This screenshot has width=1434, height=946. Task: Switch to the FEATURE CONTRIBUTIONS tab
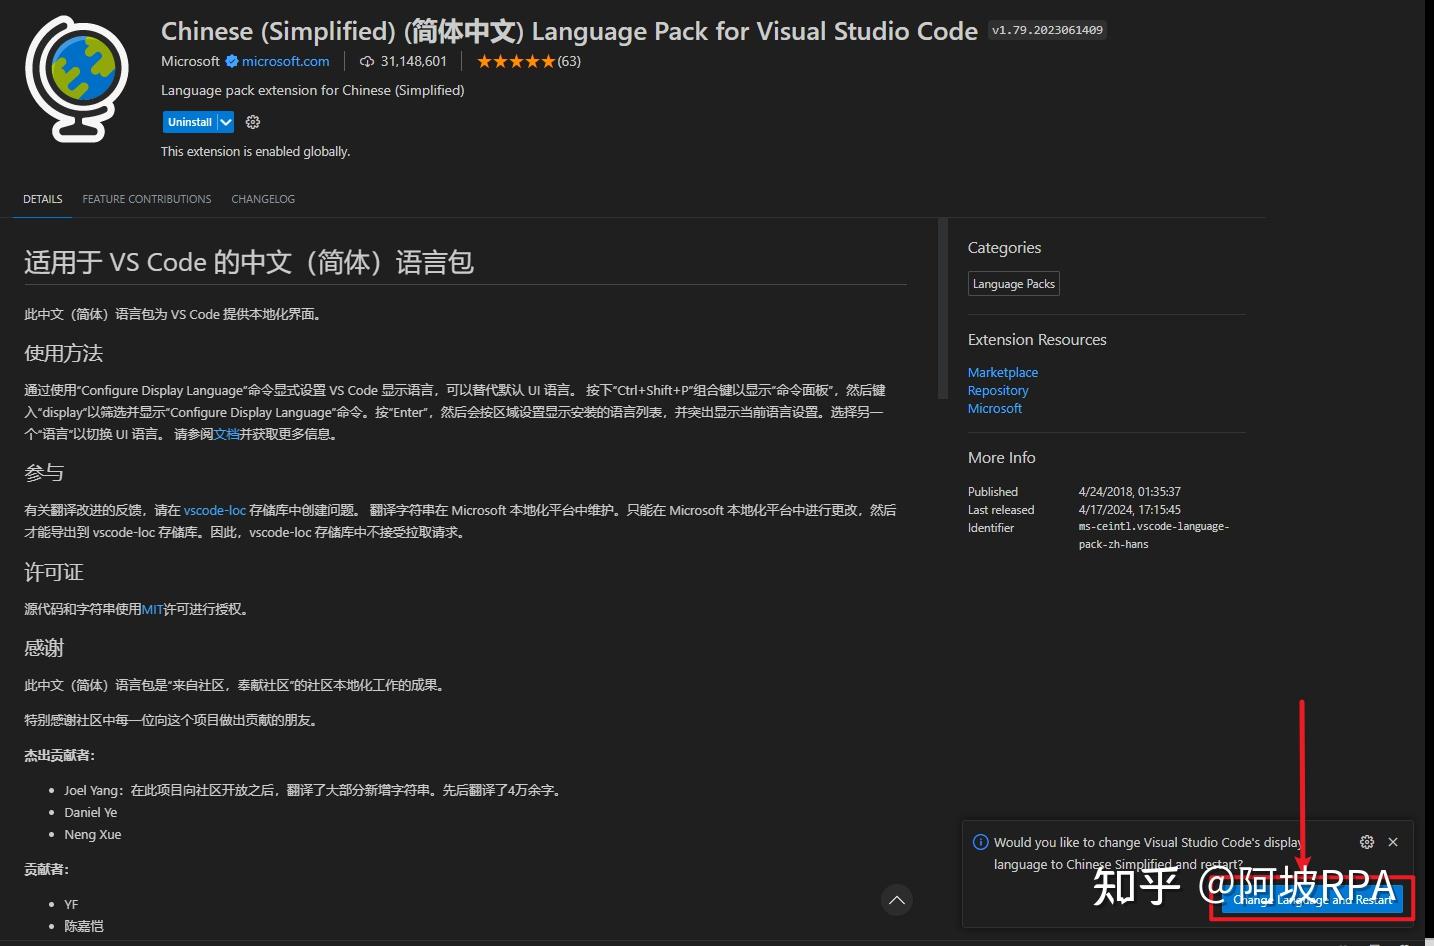(x=146, y=199)
